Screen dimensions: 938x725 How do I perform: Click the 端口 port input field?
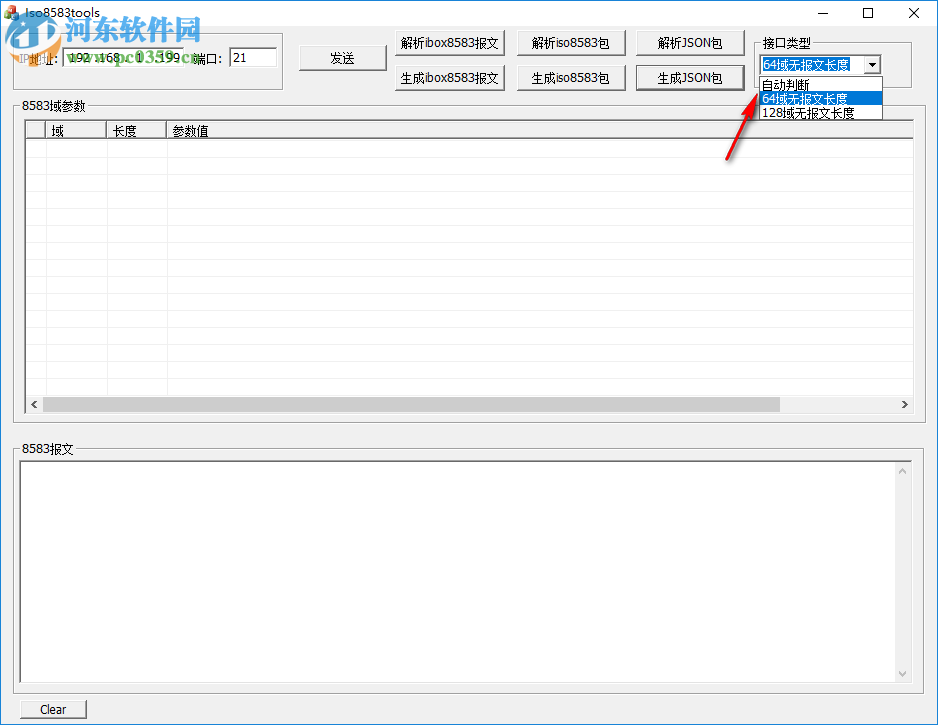pos(252,57)
